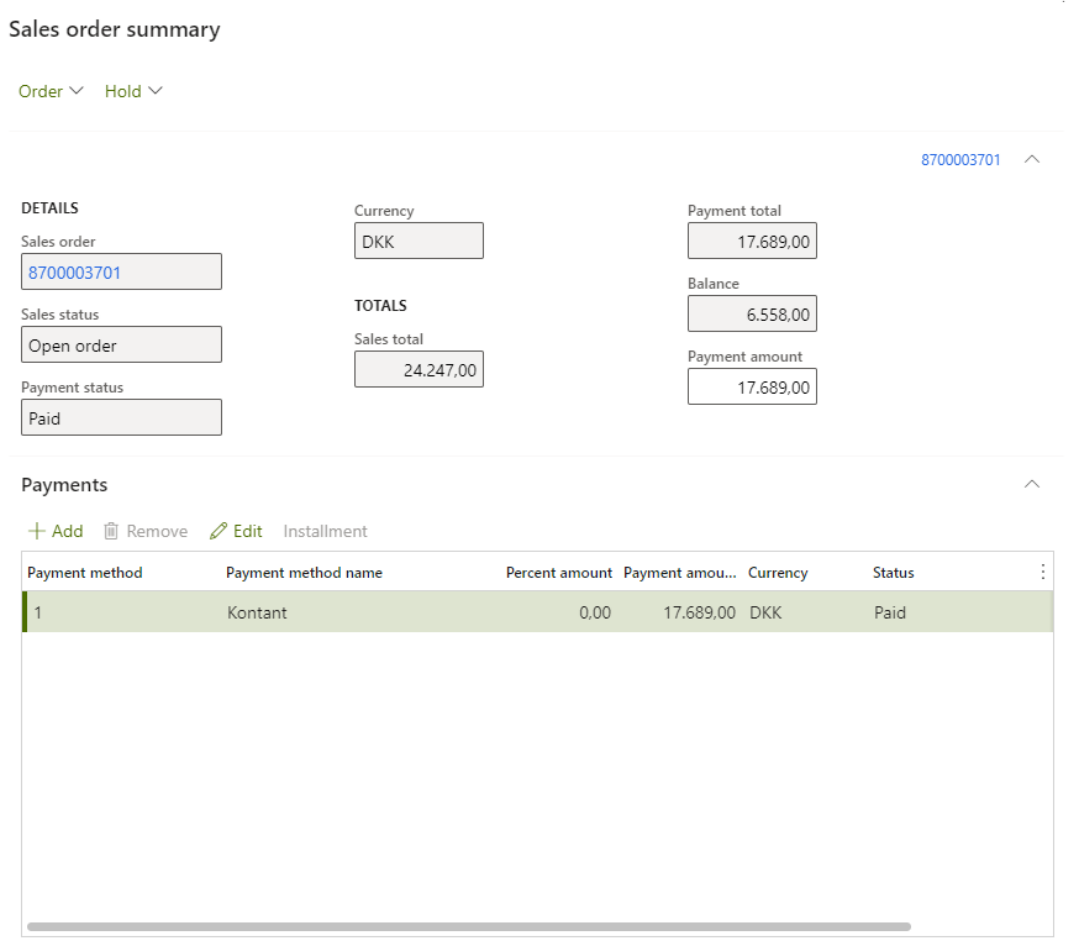Click the Currency field showing DKK
Screen dimensions: 1066x945
(418, 241)
